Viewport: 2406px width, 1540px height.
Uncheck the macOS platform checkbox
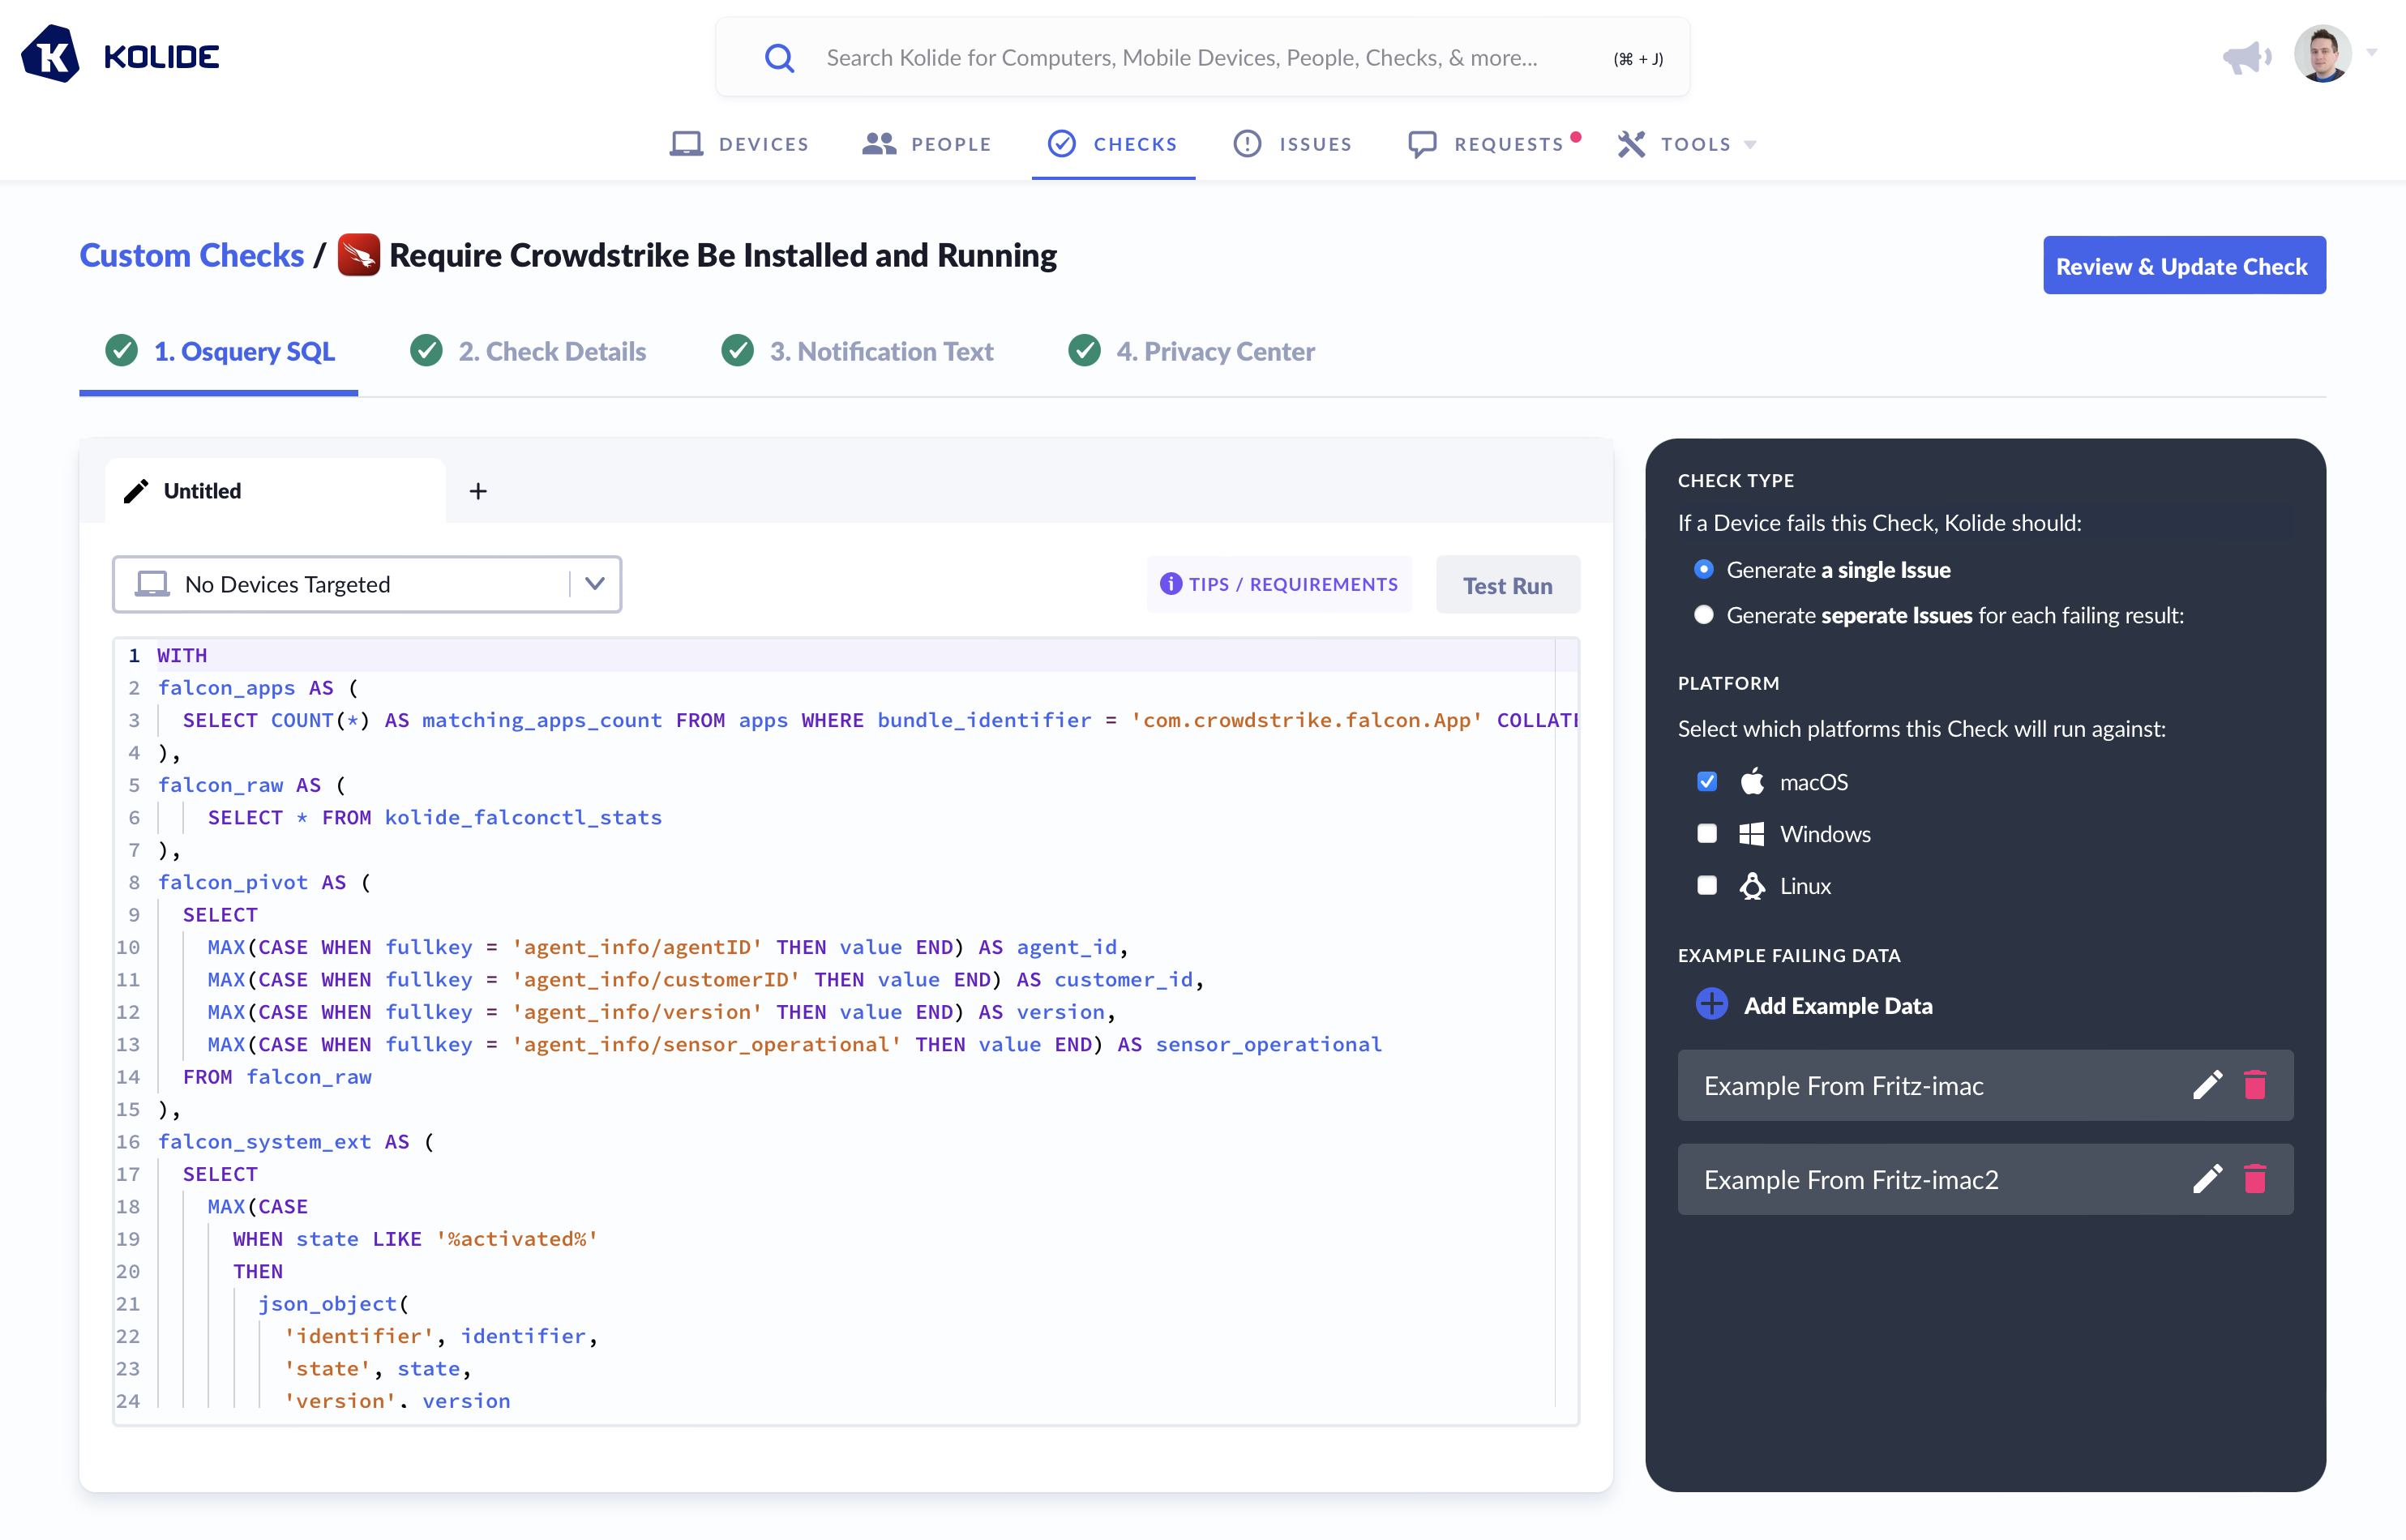1706,781
